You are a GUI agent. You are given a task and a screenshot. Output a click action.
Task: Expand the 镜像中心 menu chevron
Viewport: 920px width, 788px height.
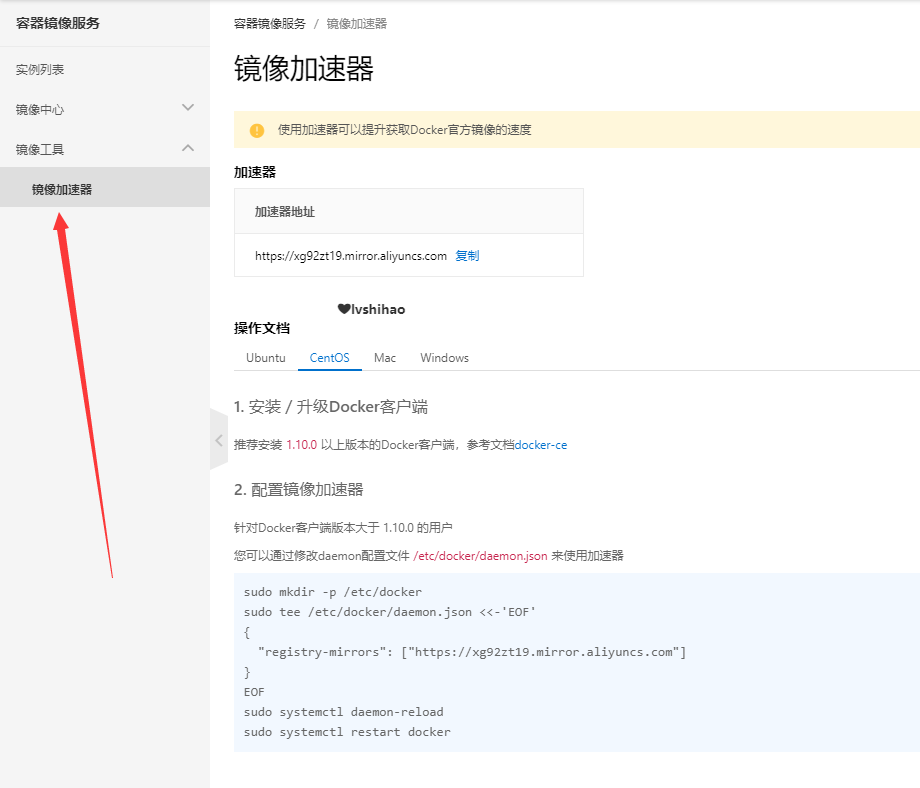188,108
